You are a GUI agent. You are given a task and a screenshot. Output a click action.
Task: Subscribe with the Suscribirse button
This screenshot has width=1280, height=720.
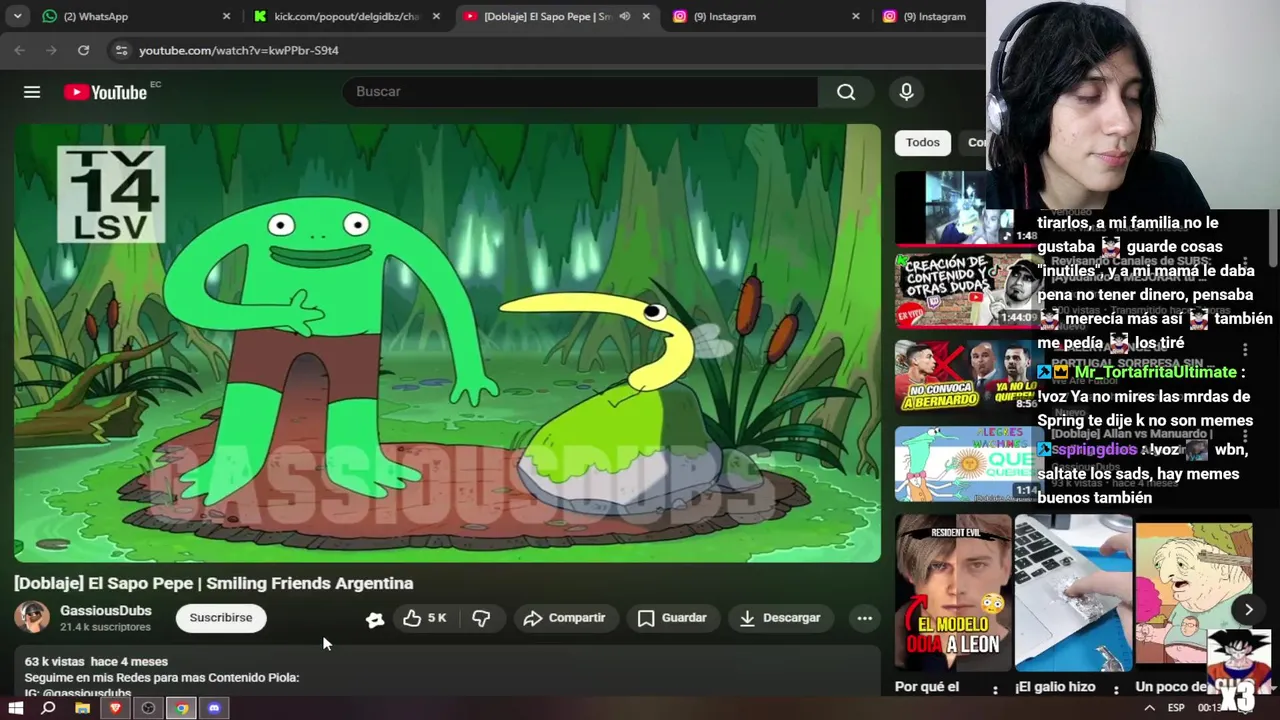tap(221, 618)
